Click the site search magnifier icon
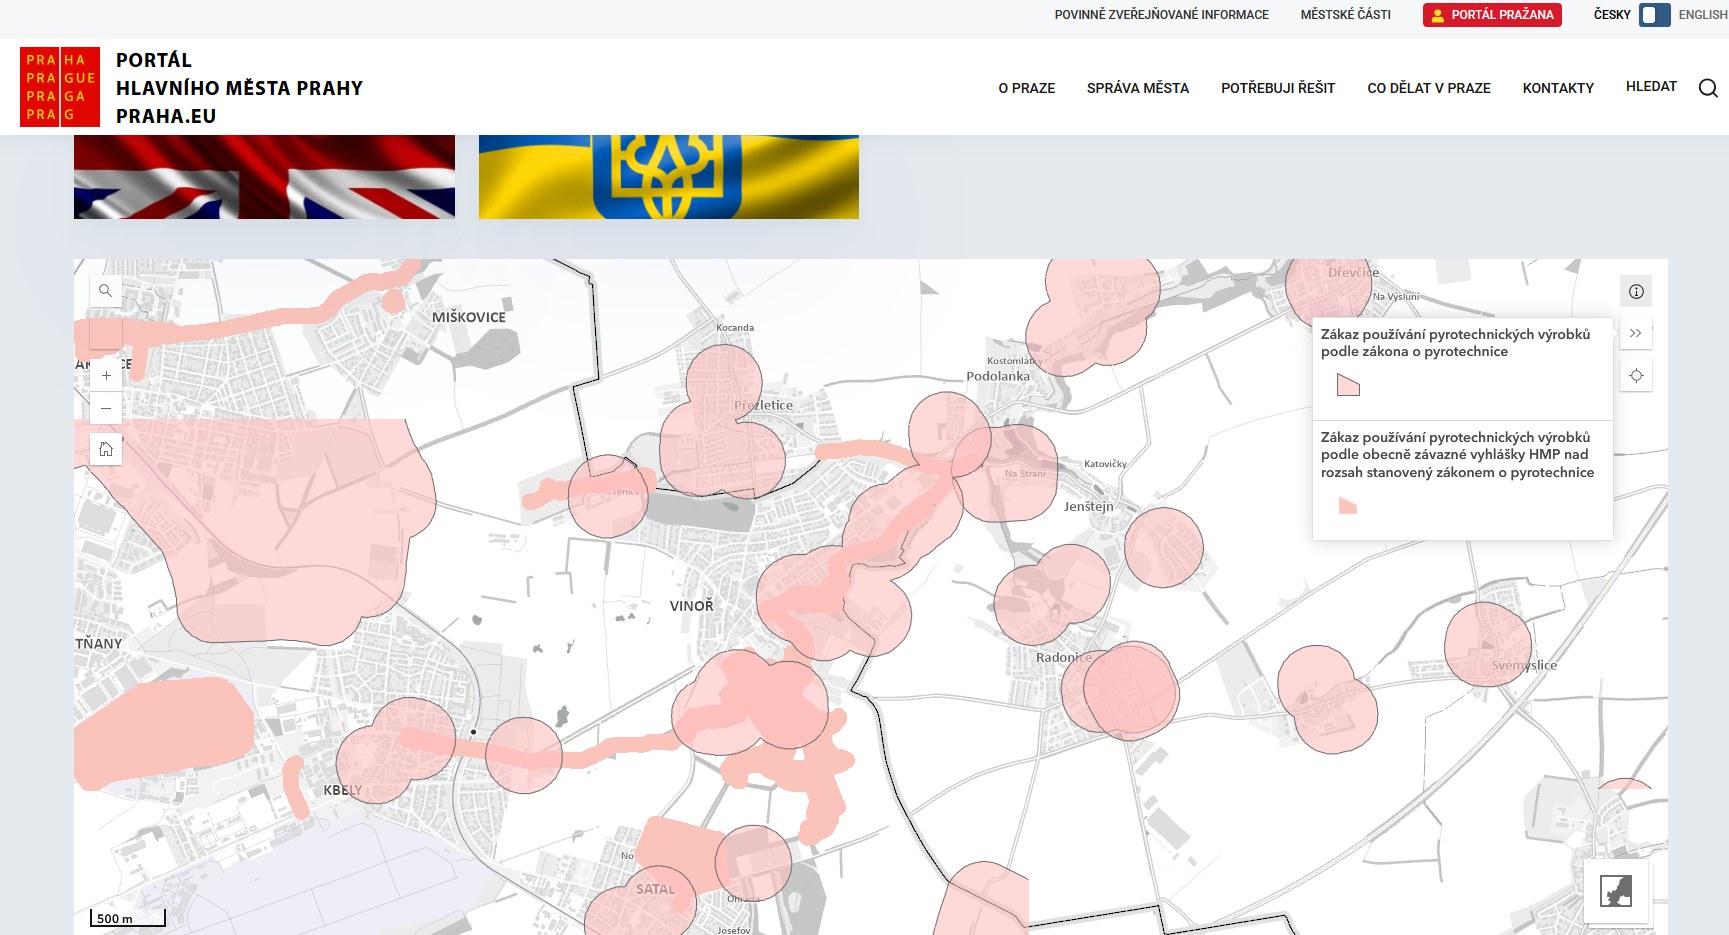 click(1708, 88)
